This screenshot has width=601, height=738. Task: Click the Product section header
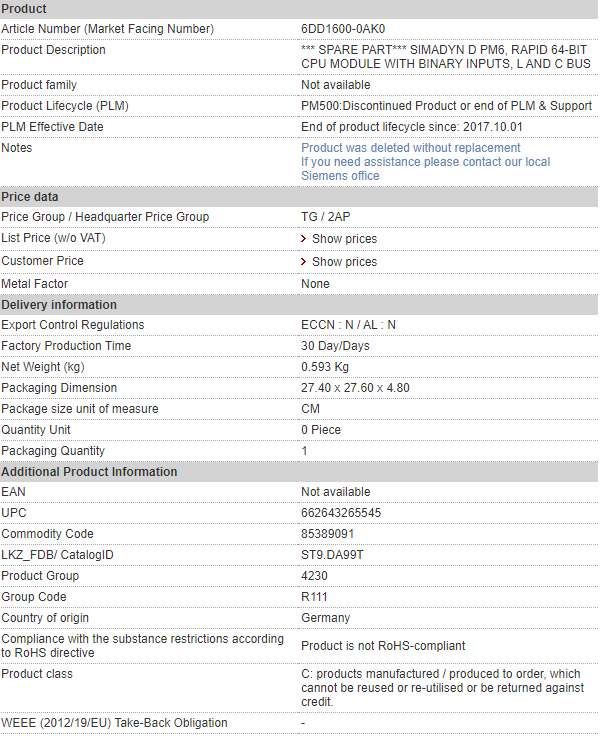299,9
